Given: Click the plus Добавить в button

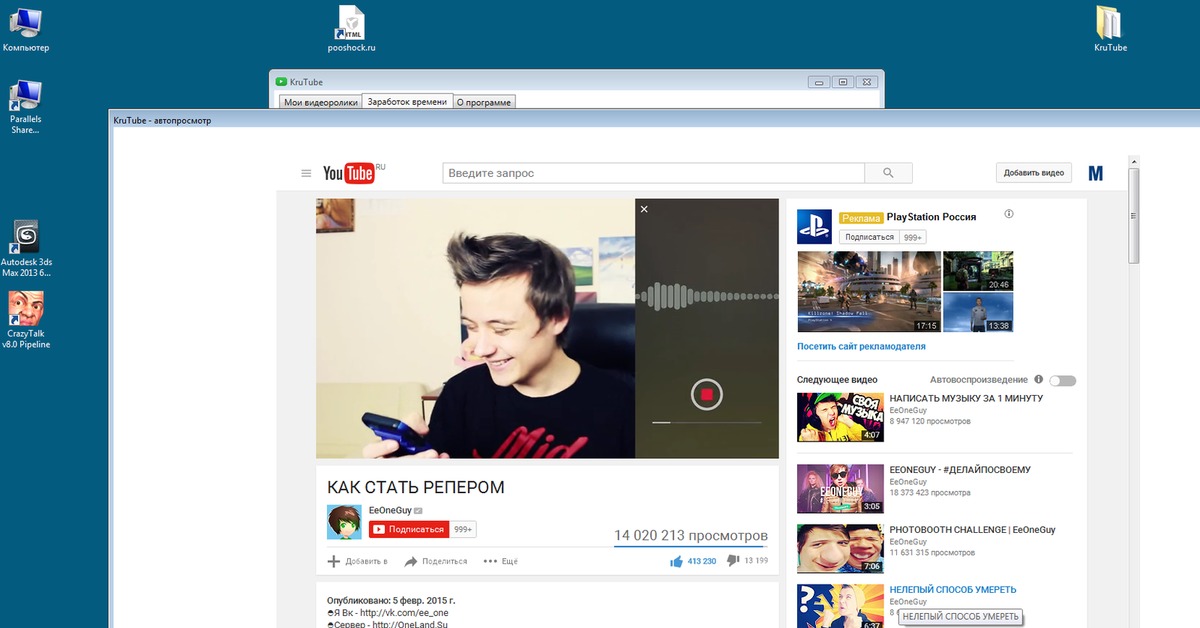Looking at the screenshot, I should click(x=357, y=561).
